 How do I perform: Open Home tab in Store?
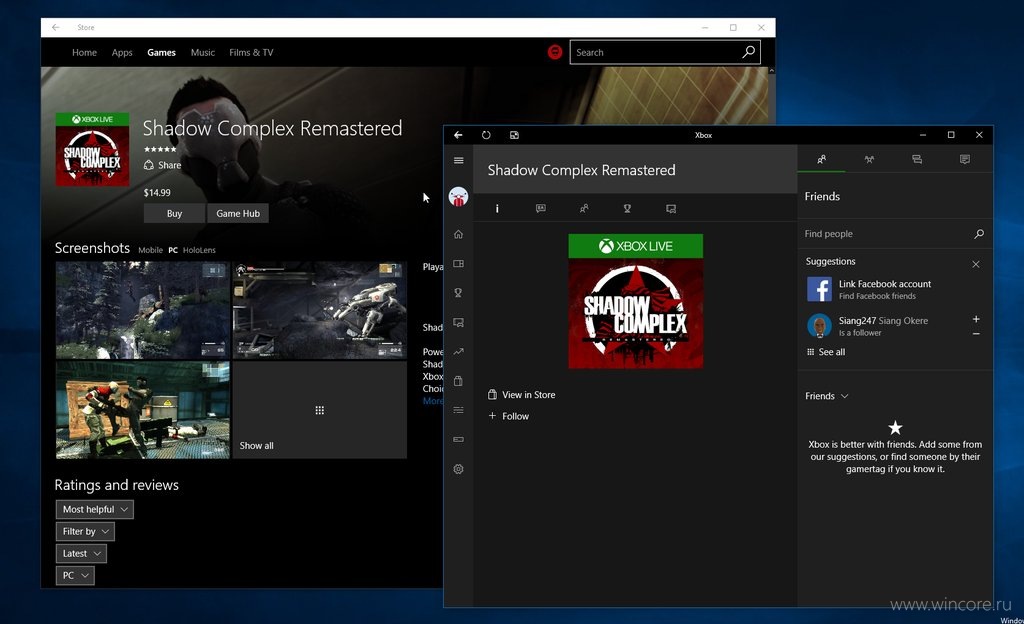[84, 53]
